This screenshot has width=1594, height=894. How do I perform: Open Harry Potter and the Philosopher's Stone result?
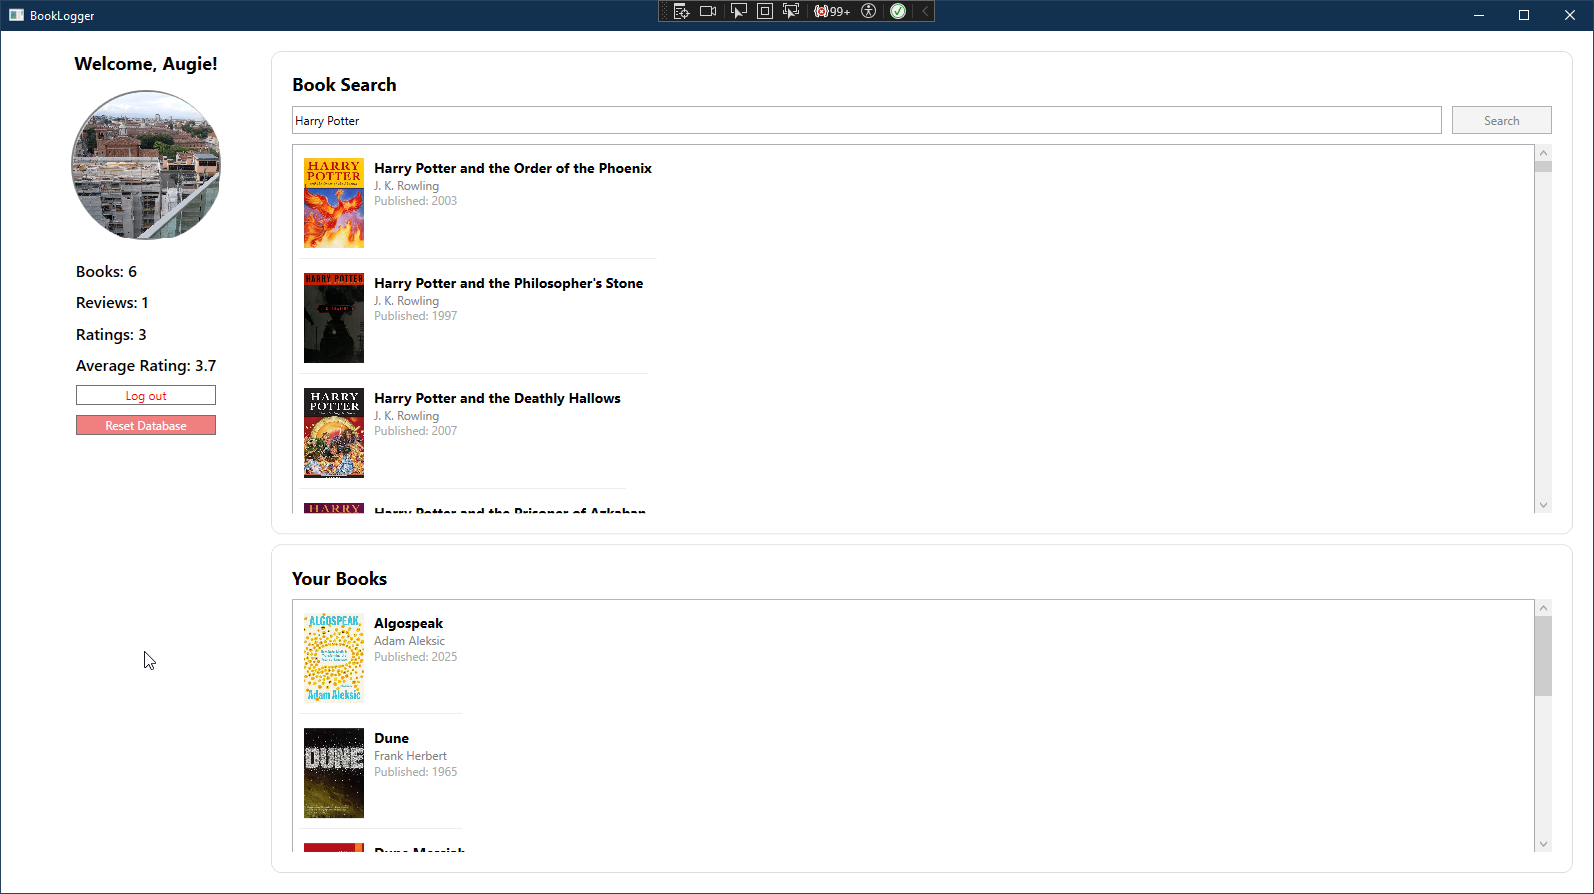coord(508,284)
